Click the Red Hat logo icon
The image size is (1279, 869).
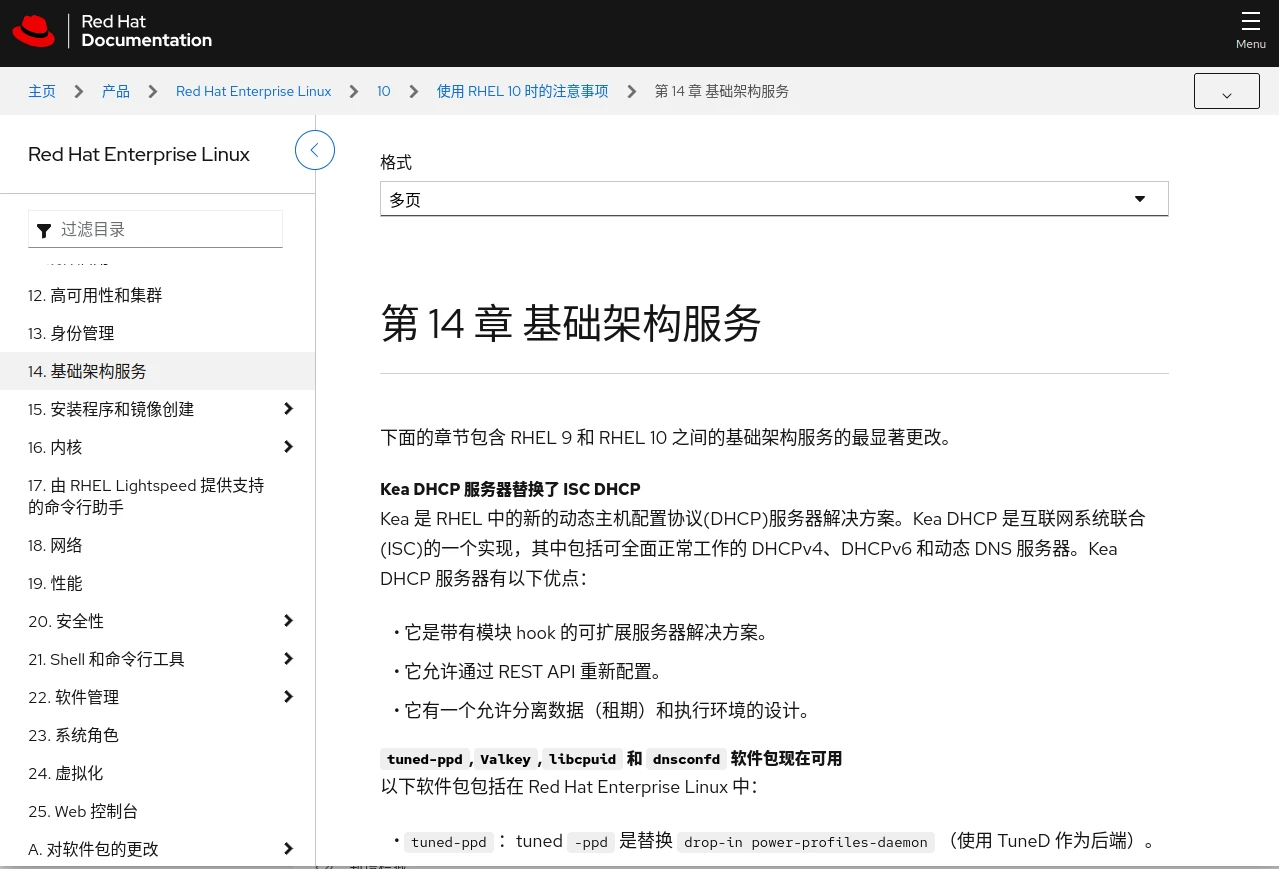click(x=33, y=30)
